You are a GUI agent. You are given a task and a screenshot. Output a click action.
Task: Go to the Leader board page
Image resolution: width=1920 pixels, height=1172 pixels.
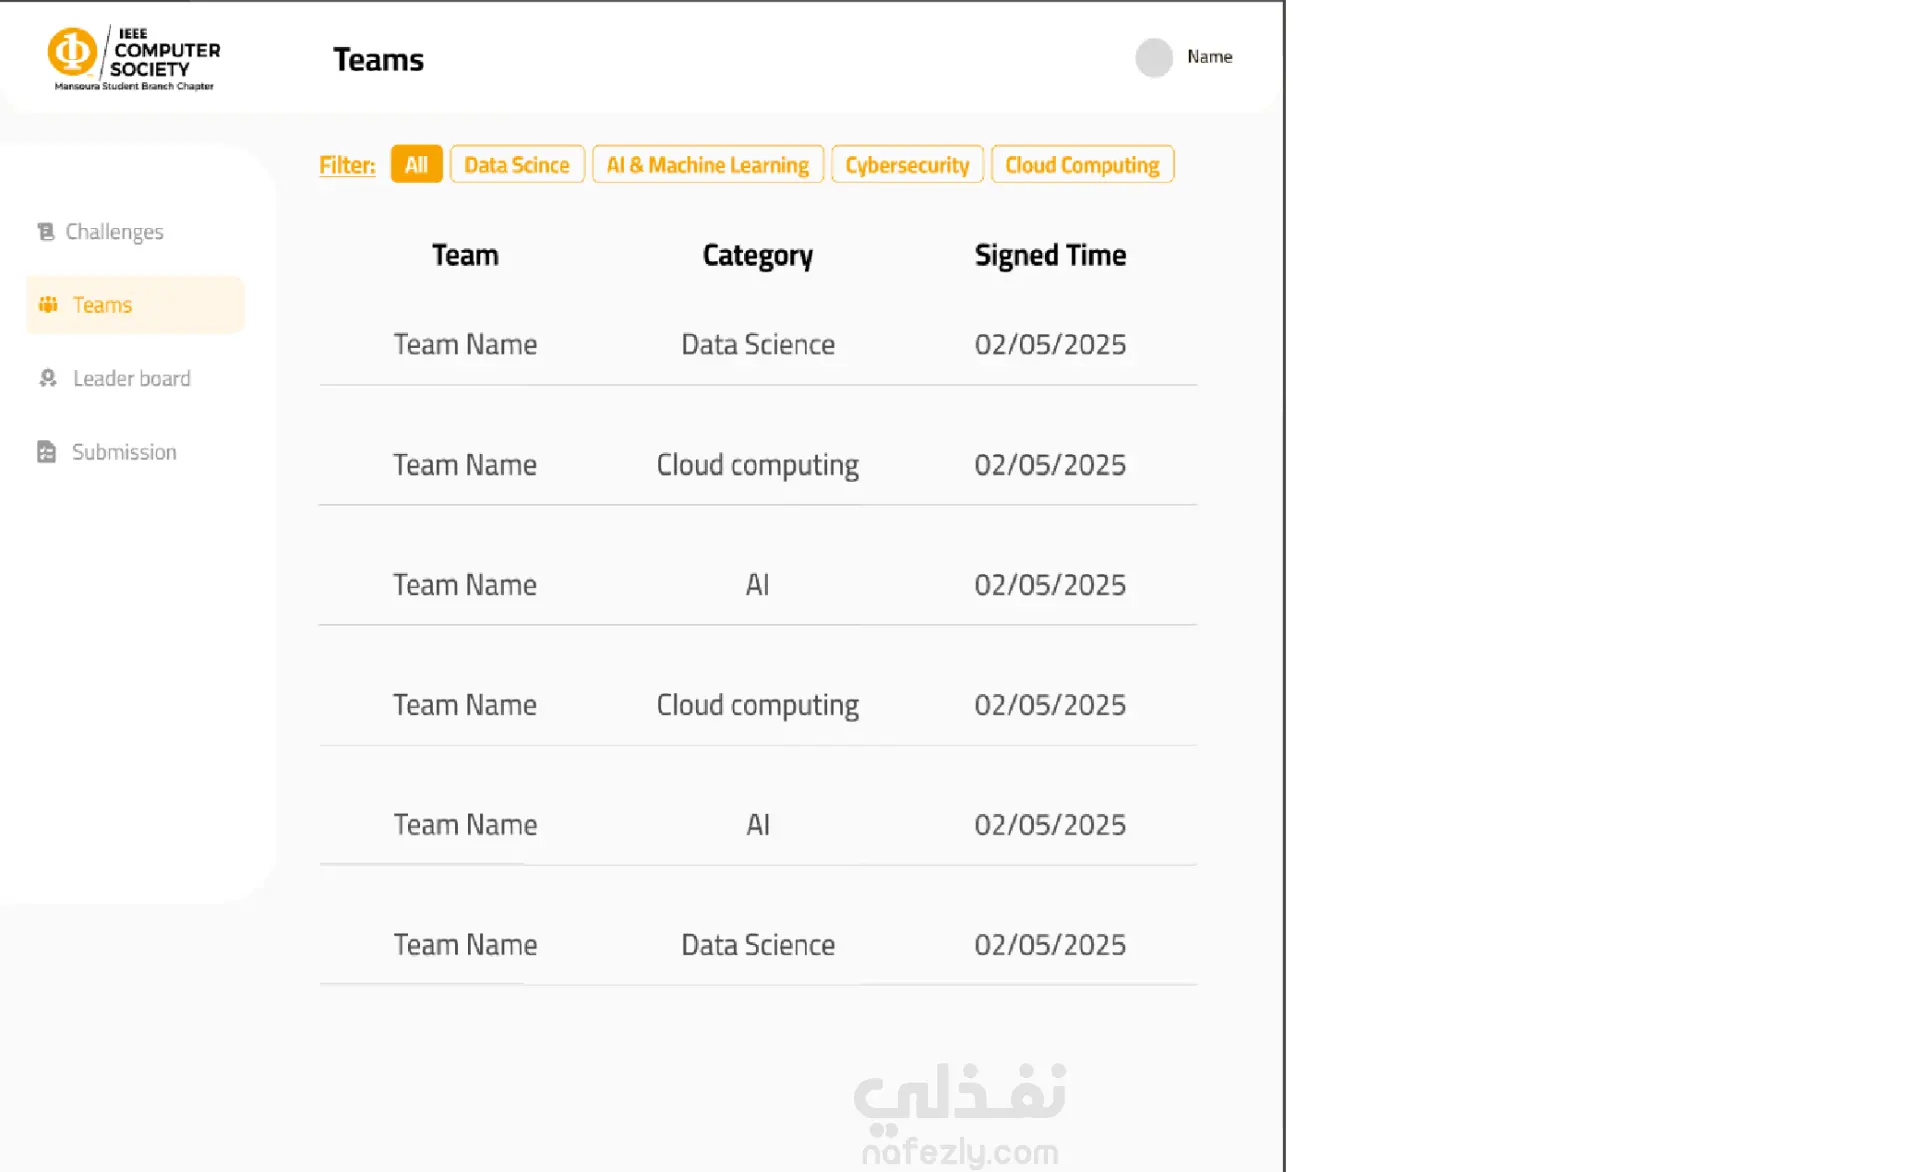[x=131, y=378]
